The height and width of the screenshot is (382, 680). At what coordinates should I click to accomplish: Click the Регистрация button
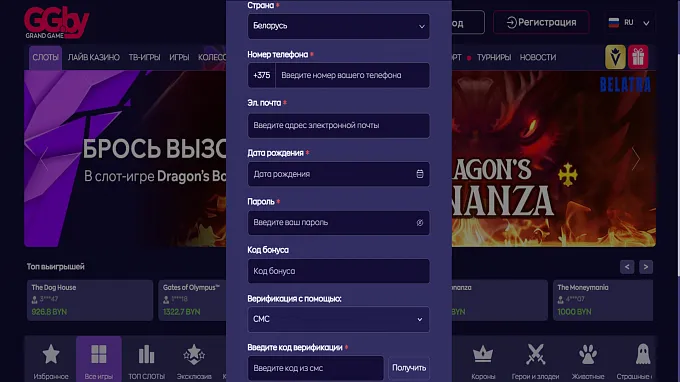(541, 22)
